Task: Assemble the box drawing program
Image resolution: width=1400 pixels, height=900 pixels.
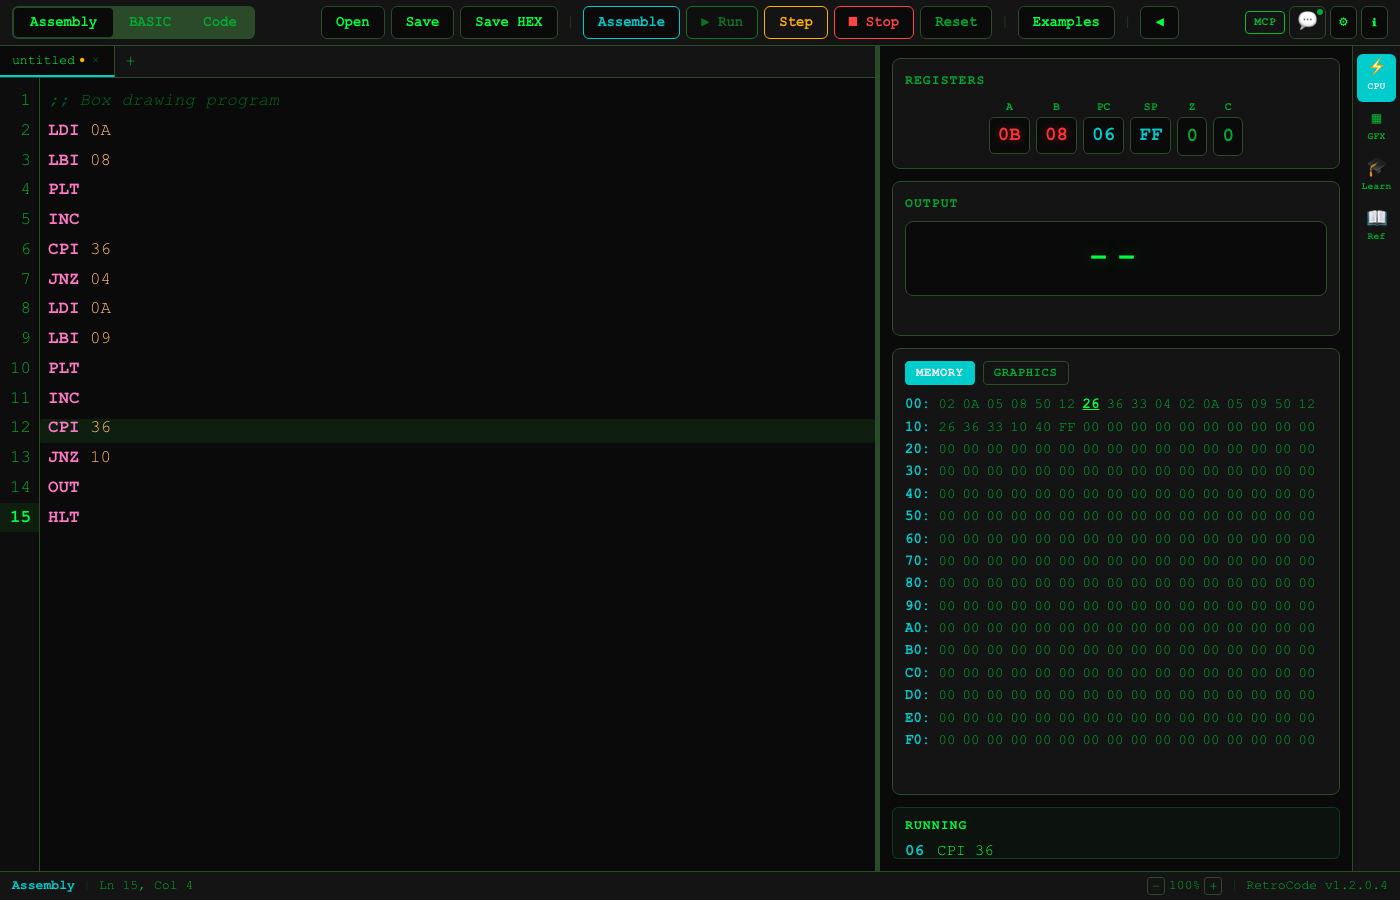Action: click(x=631, y=22)
